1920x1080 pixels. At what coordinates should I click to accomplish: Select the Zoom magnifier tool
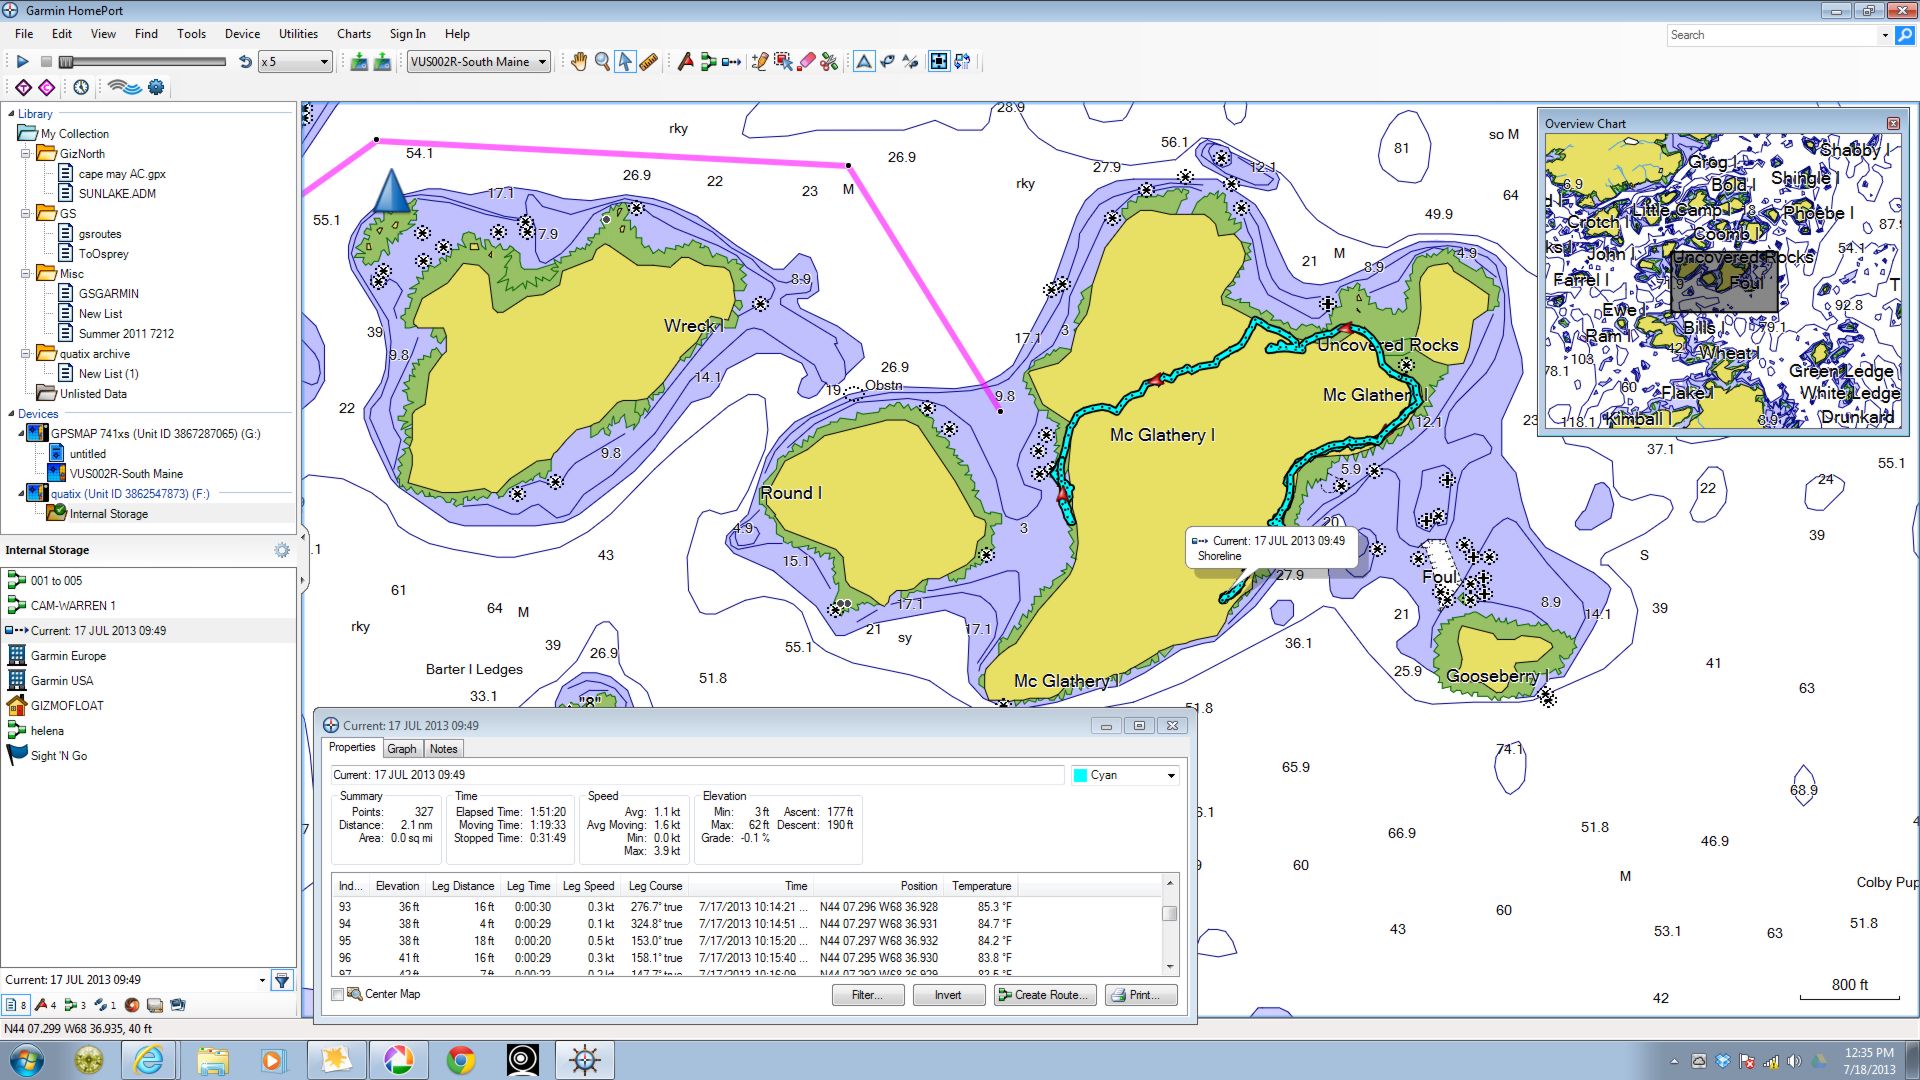point(602,62)
